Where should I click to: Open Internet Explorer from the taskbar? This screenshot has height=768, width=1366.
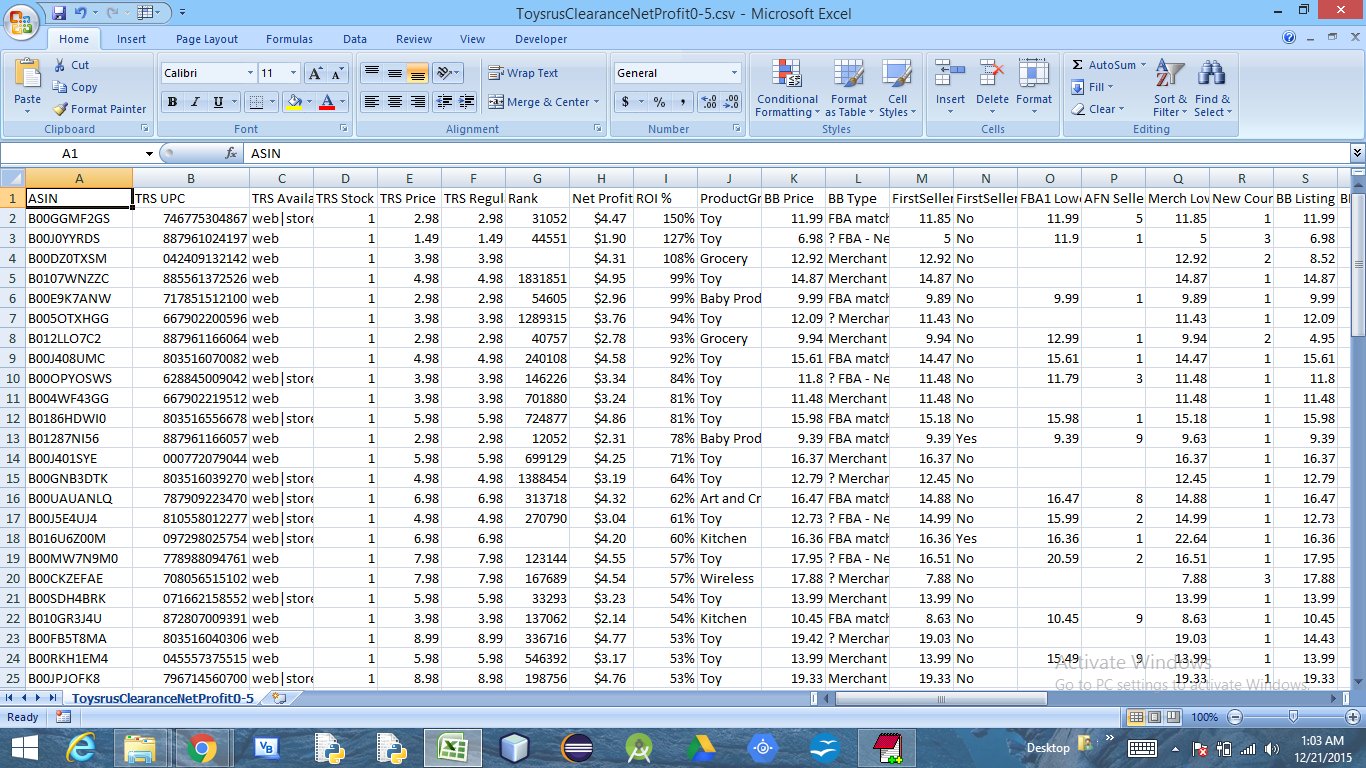coord(81,748)
